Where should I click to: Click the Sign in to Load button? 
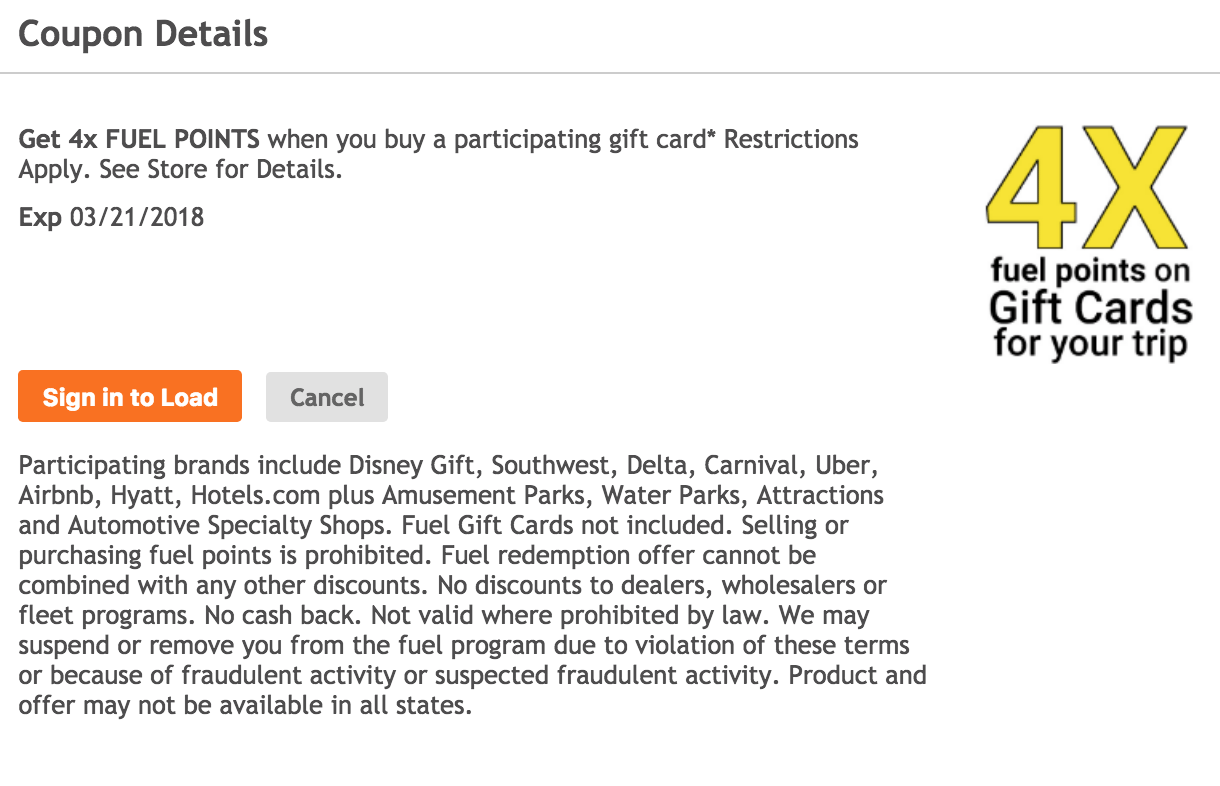[130, 397]
